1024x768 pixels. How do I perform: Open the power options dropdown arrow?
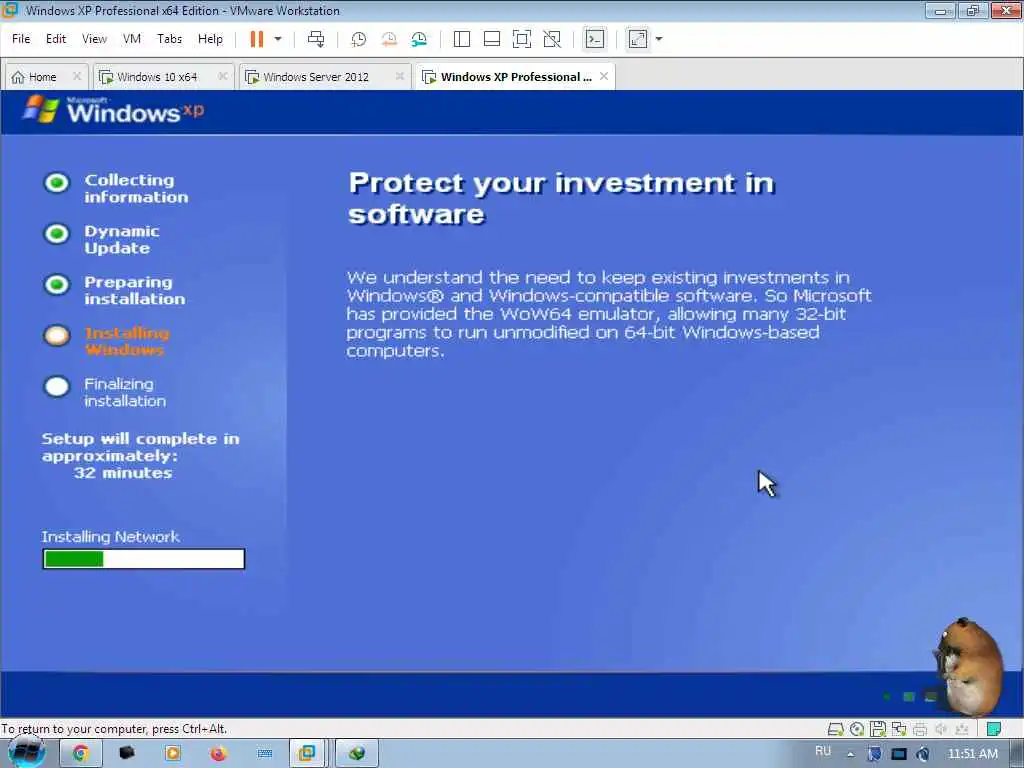tap(278, 39)
